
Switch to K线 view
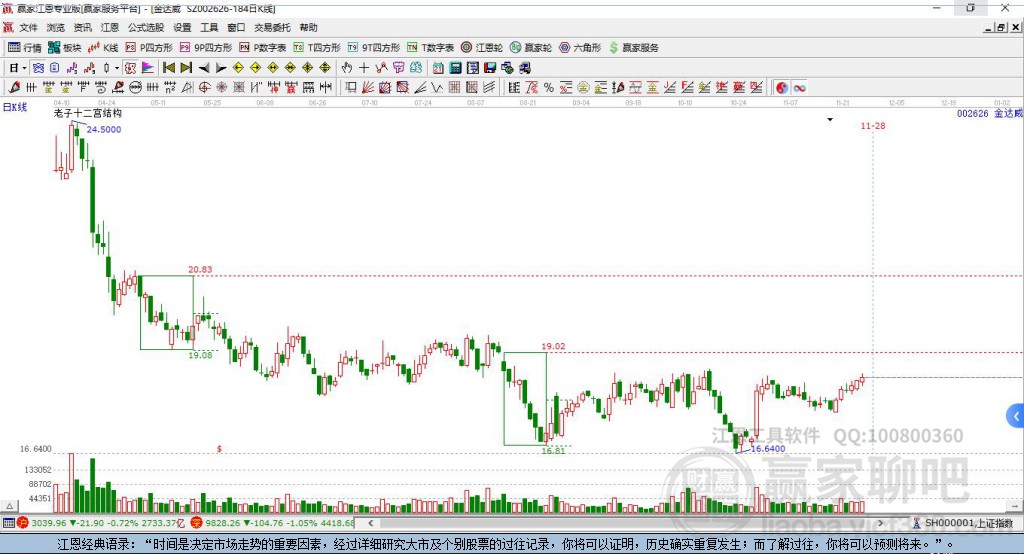pos(103,48)
